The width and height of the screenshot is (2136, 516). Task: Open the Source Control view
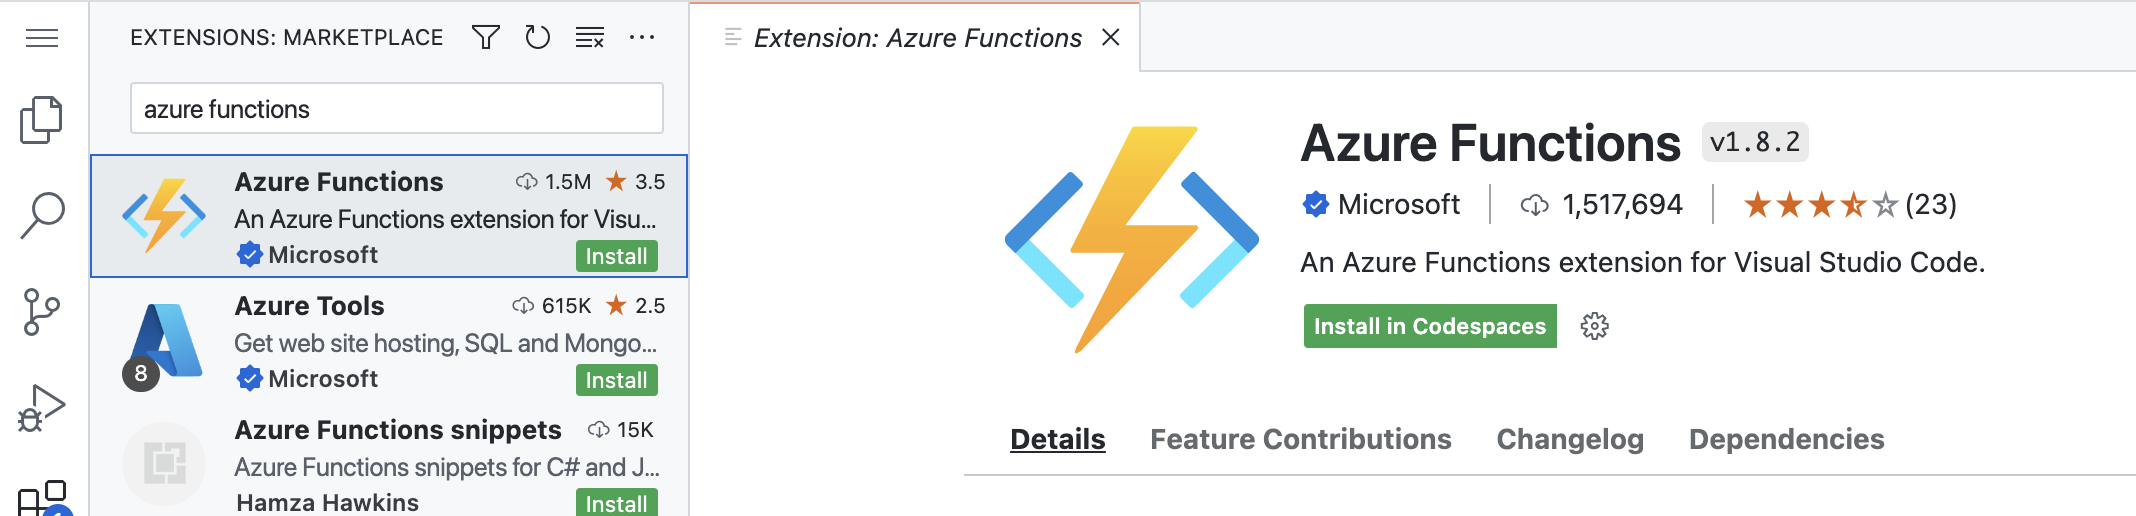click(42, 312)
